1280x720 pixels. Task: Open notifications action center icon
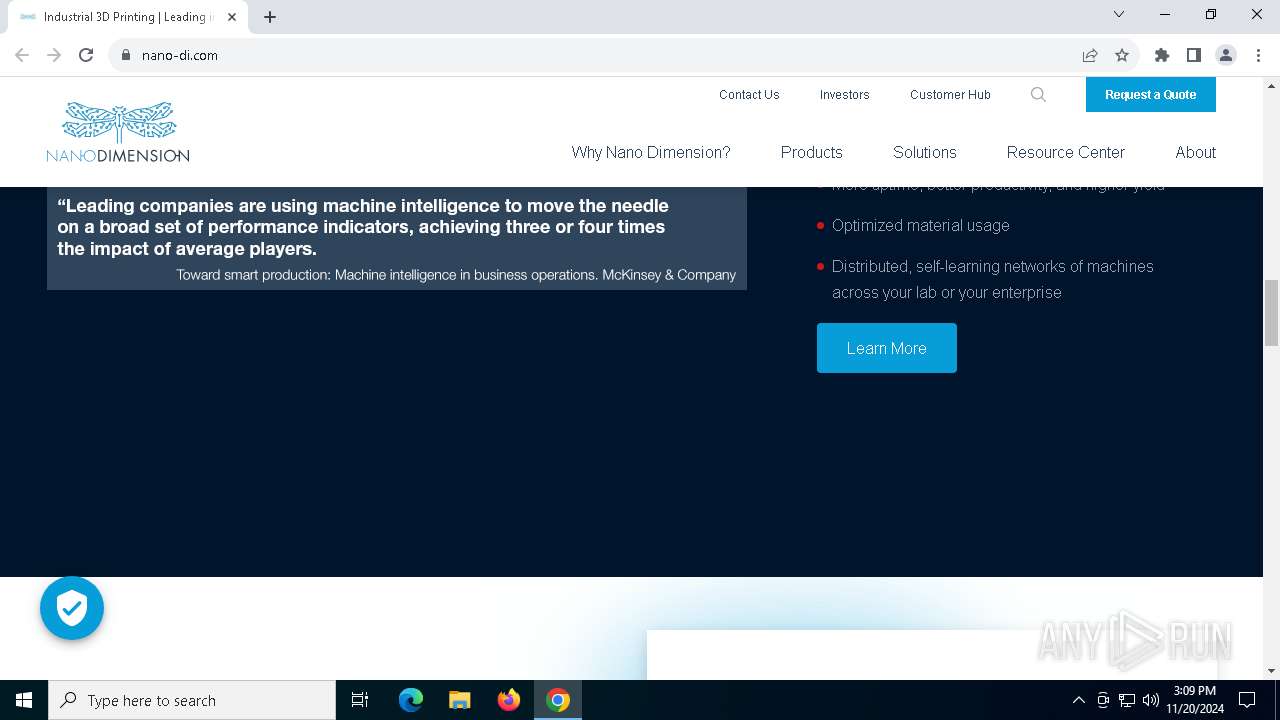pos(1247,700)
